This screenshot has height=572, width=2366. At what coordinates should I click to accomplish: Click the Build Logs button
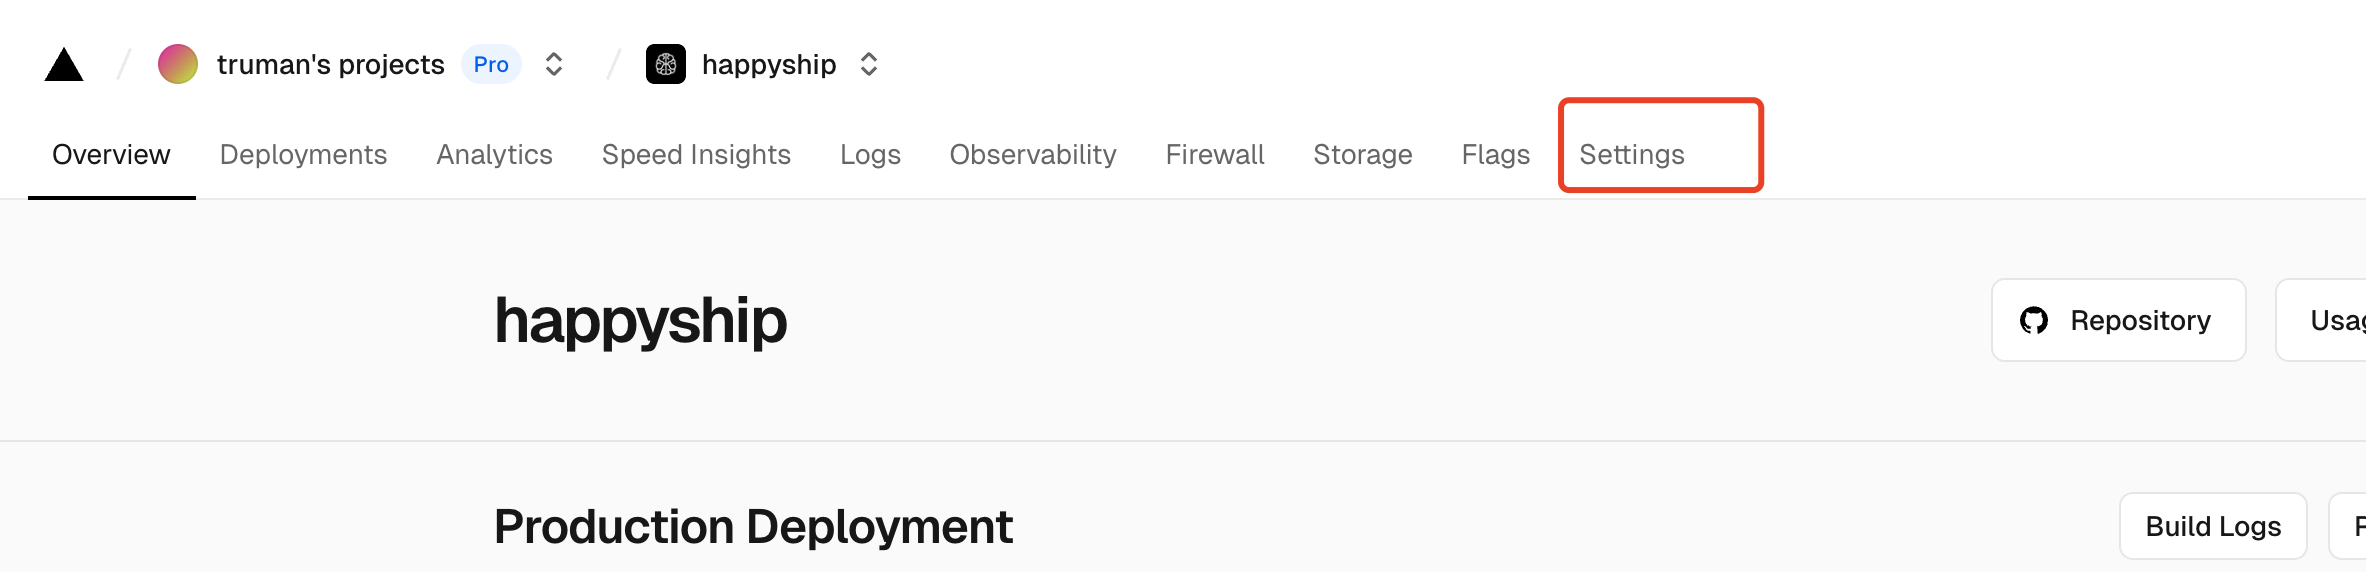click(x=2213, y=526)
